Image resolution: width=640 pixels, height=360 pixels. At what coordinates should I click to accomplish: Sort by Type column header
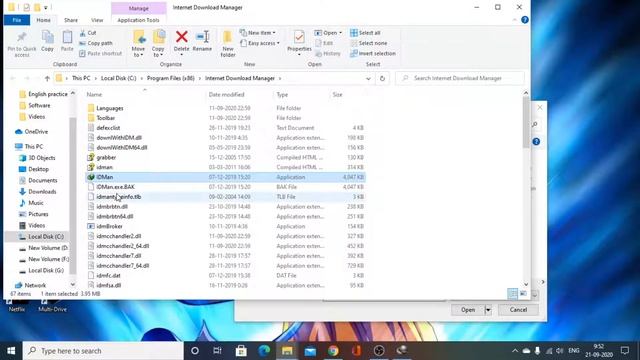click(282, 94)
